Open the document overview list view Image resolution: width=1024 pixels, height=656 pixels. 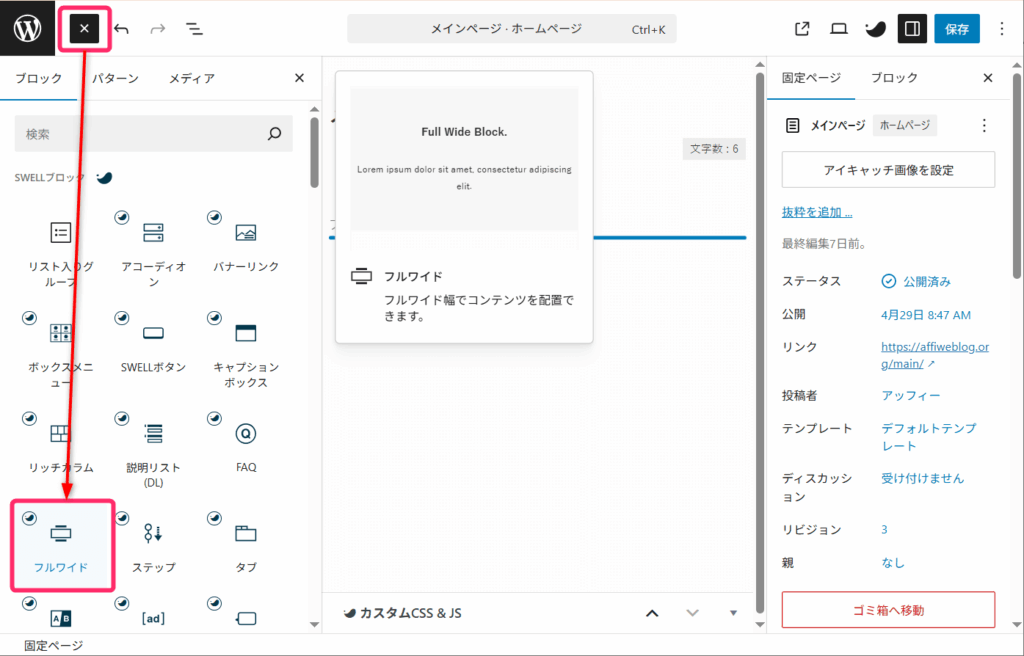[x=194, y=29]
